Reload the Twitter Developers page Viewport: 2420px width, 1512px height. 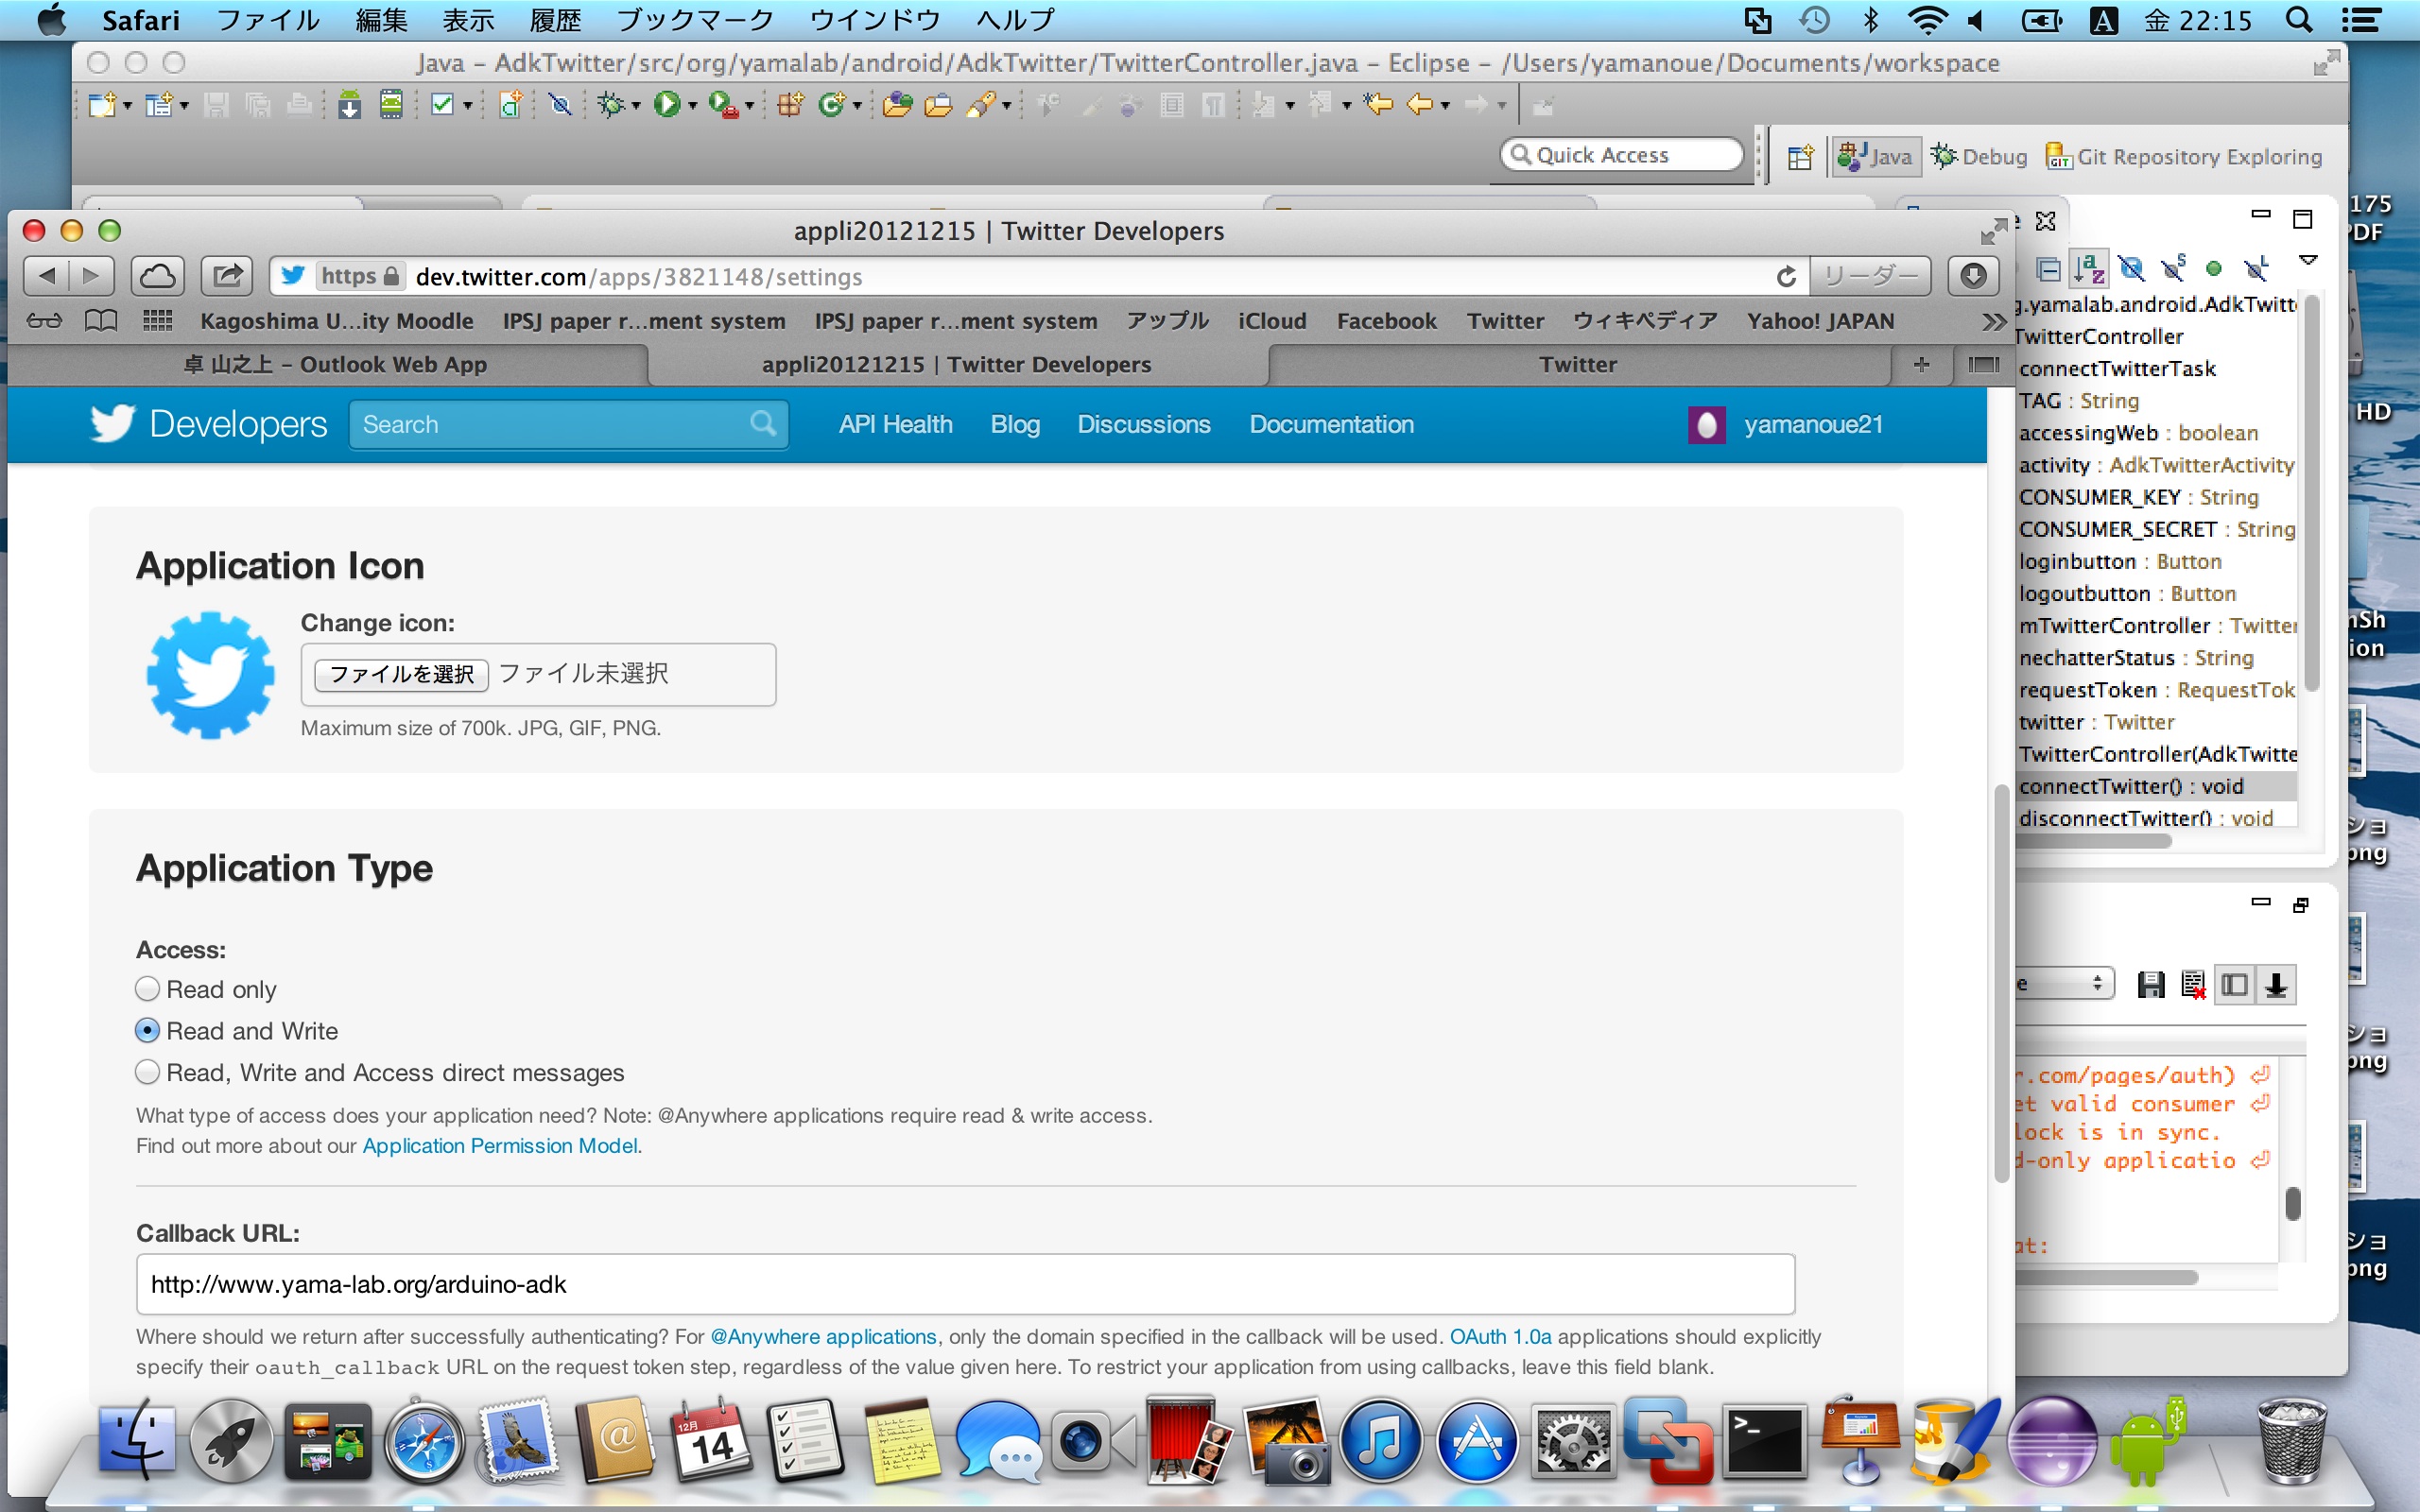point(1785,277)
